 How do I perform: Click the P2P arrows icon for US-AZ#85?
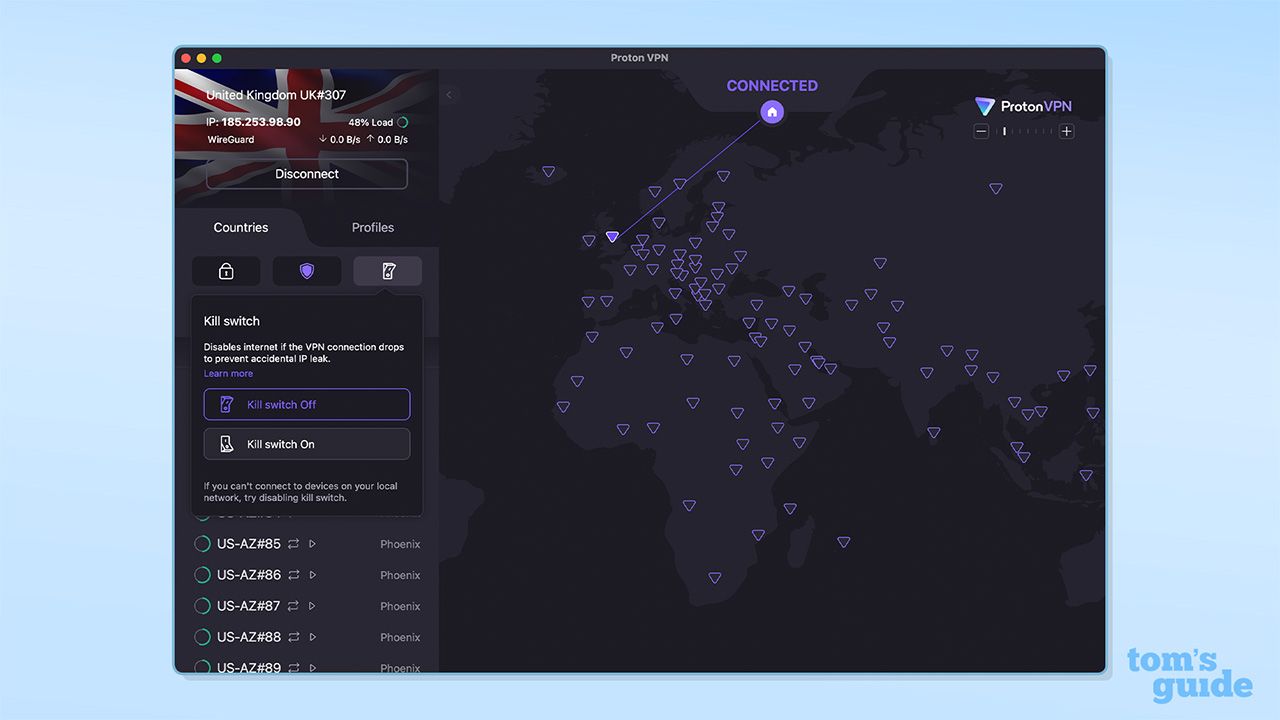tap(293, 544)
